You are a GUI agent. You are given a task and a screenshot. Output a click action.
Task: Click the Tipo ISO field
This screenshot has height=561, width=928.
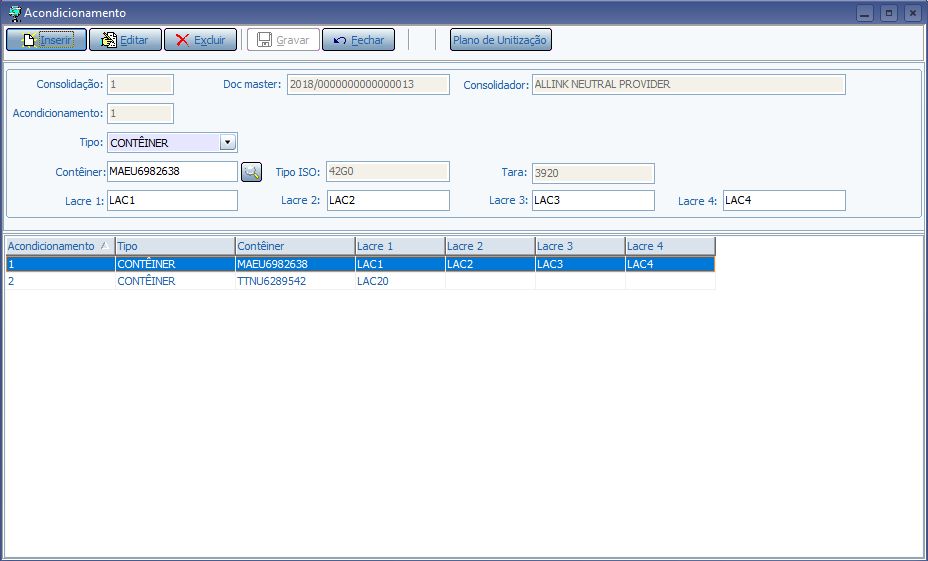coord(388,172)
